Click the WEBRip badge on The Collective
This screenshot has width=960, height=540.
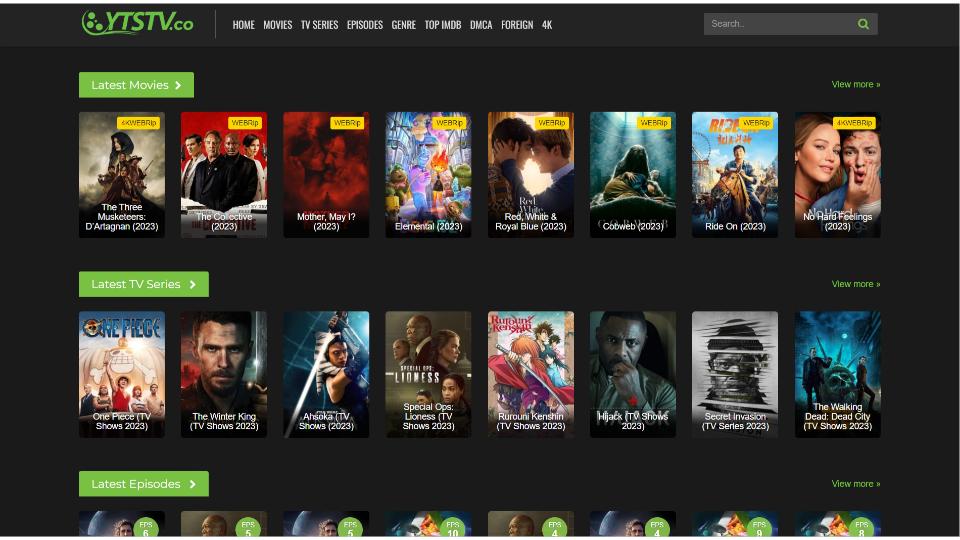click(x=245, y=123)
